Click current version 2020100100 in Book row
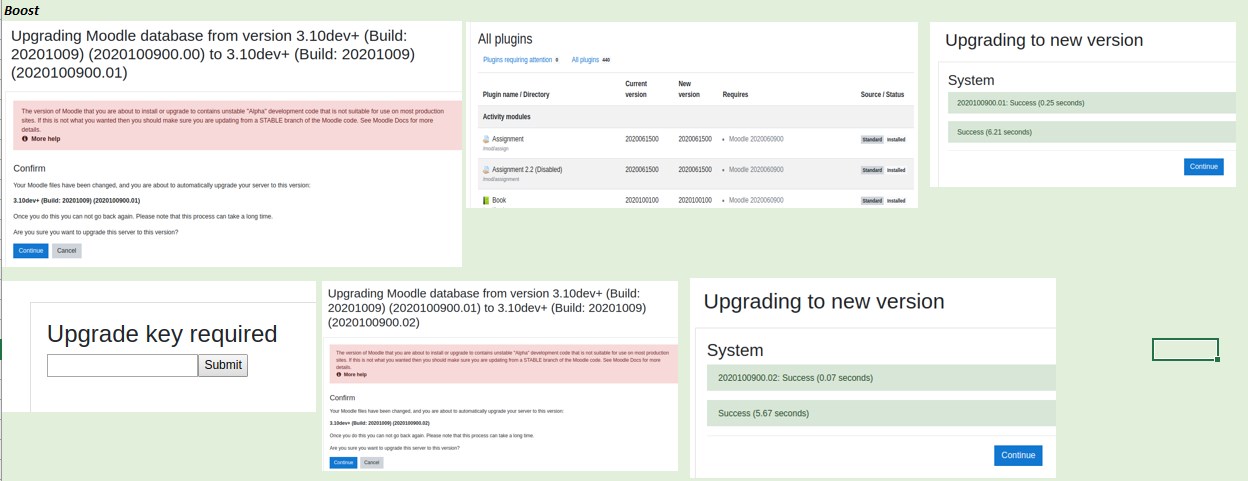The height and width of the screenshot is (481, 1248). point(642,201)
